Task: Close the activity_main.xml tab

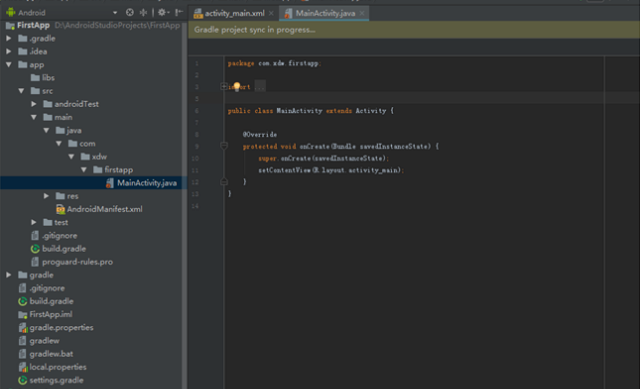Action: (x=271, y=13)
